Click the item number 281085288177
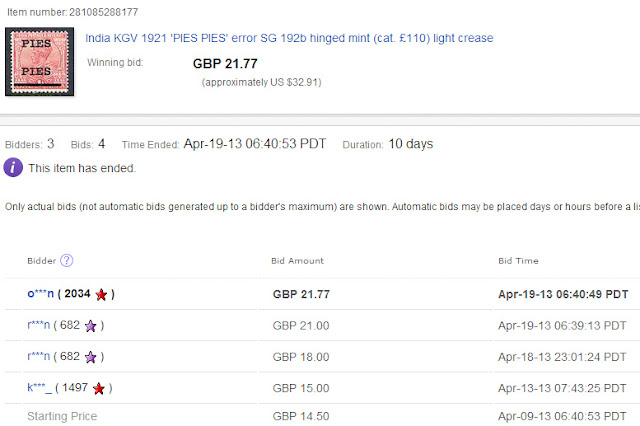Screen dimensions: 640x426 pos(104,12)
